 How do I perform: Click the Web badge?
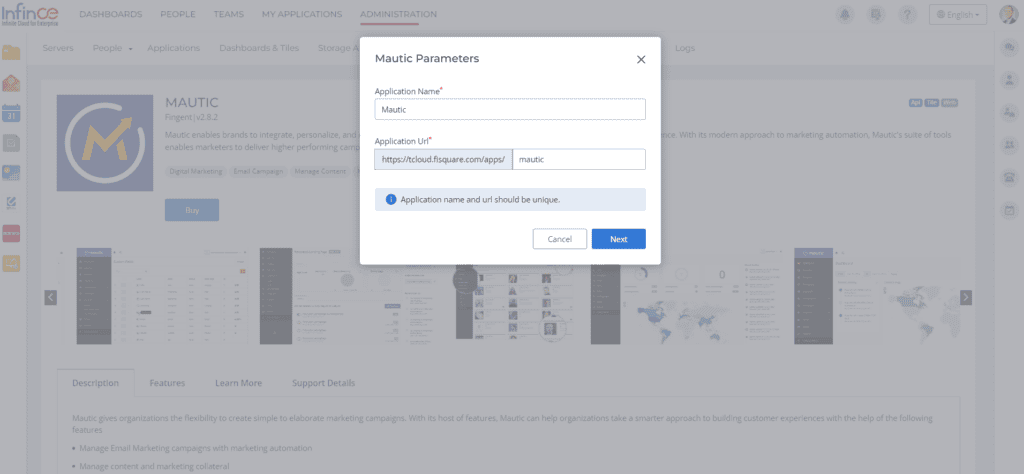tap(950, 103)
